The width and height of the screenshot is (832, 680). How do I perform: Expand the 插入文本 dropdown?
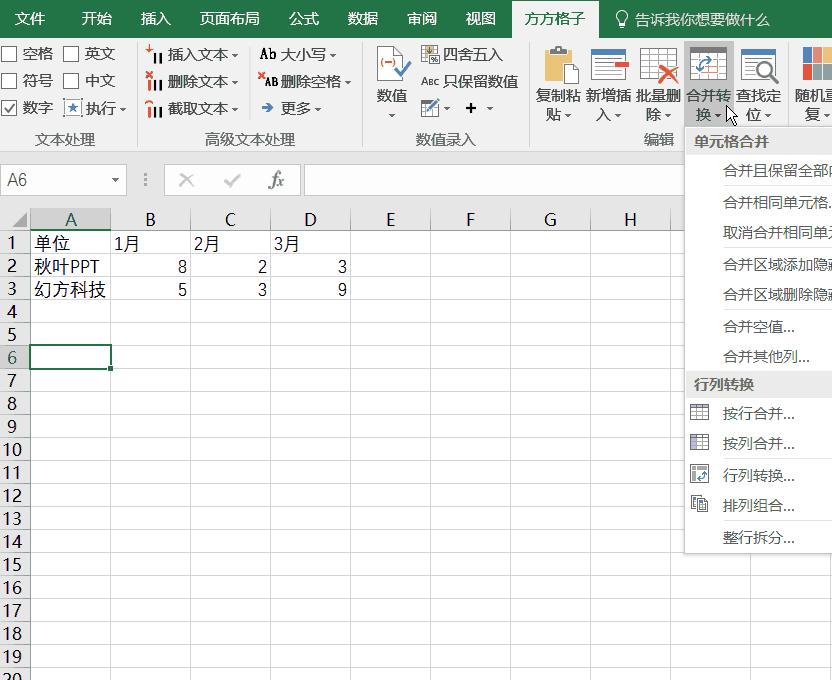(235, 55)
